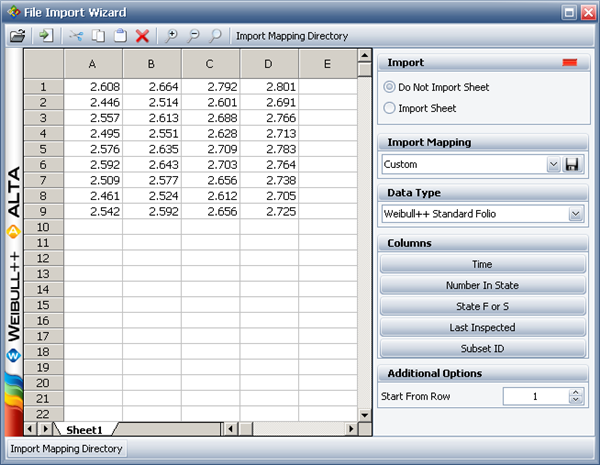Click Import Mapping Directory in the toolbar
The width and height of the screenshot is (600, 465).
291,36
